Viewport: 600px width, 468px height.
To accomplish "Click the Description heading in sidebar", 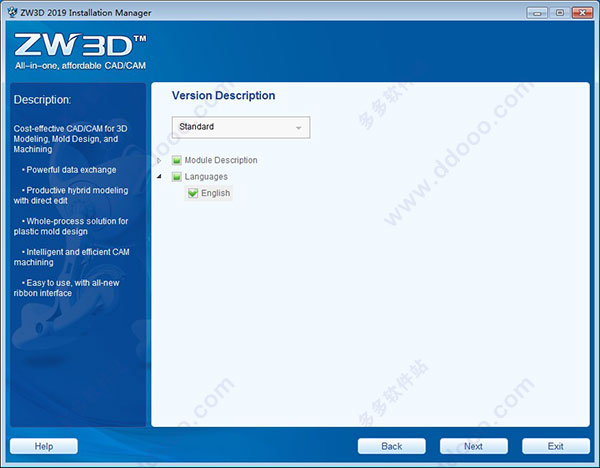I will pyautogui.click(x=42, y=100).
